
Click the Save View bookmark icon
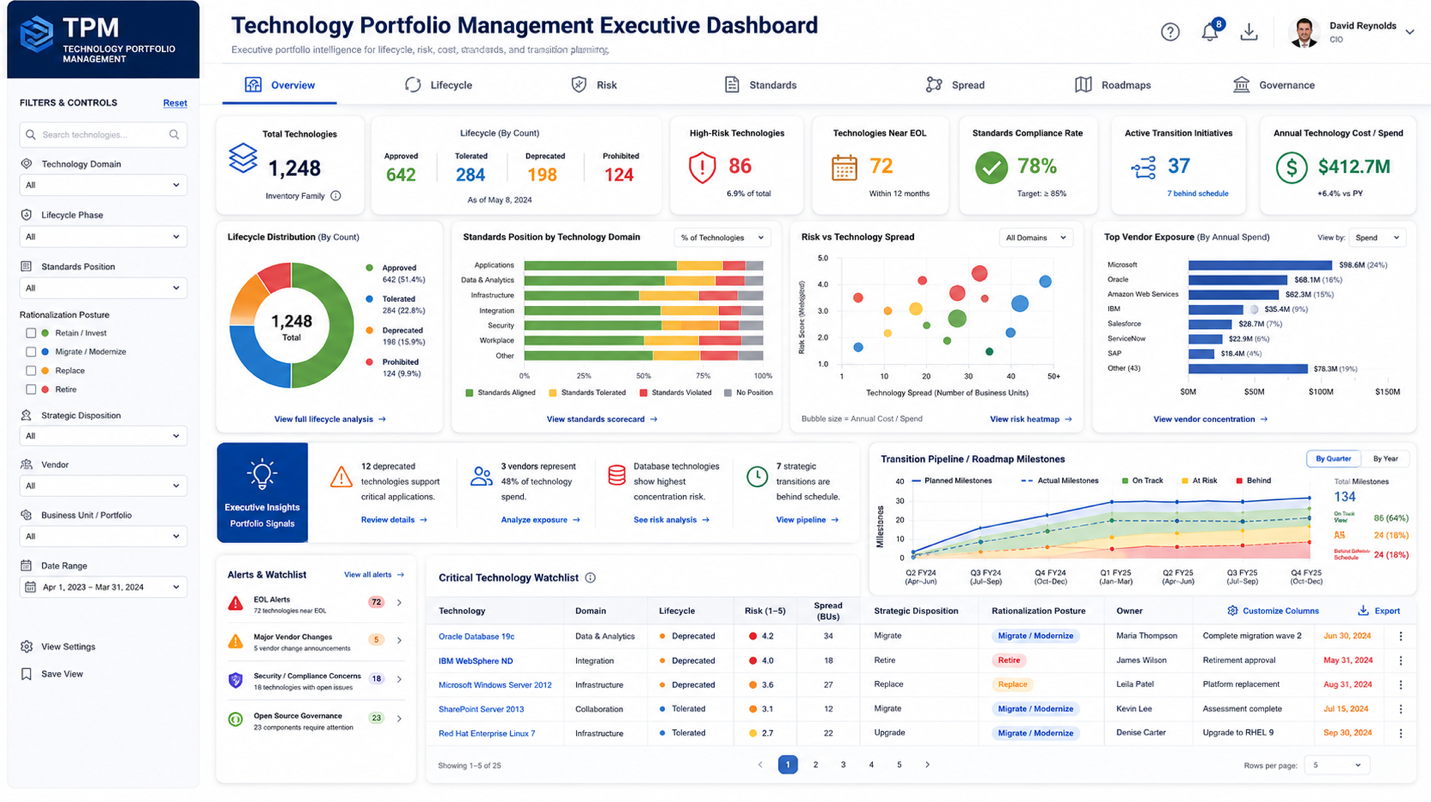pyautogui.click(x=27, y=674)
